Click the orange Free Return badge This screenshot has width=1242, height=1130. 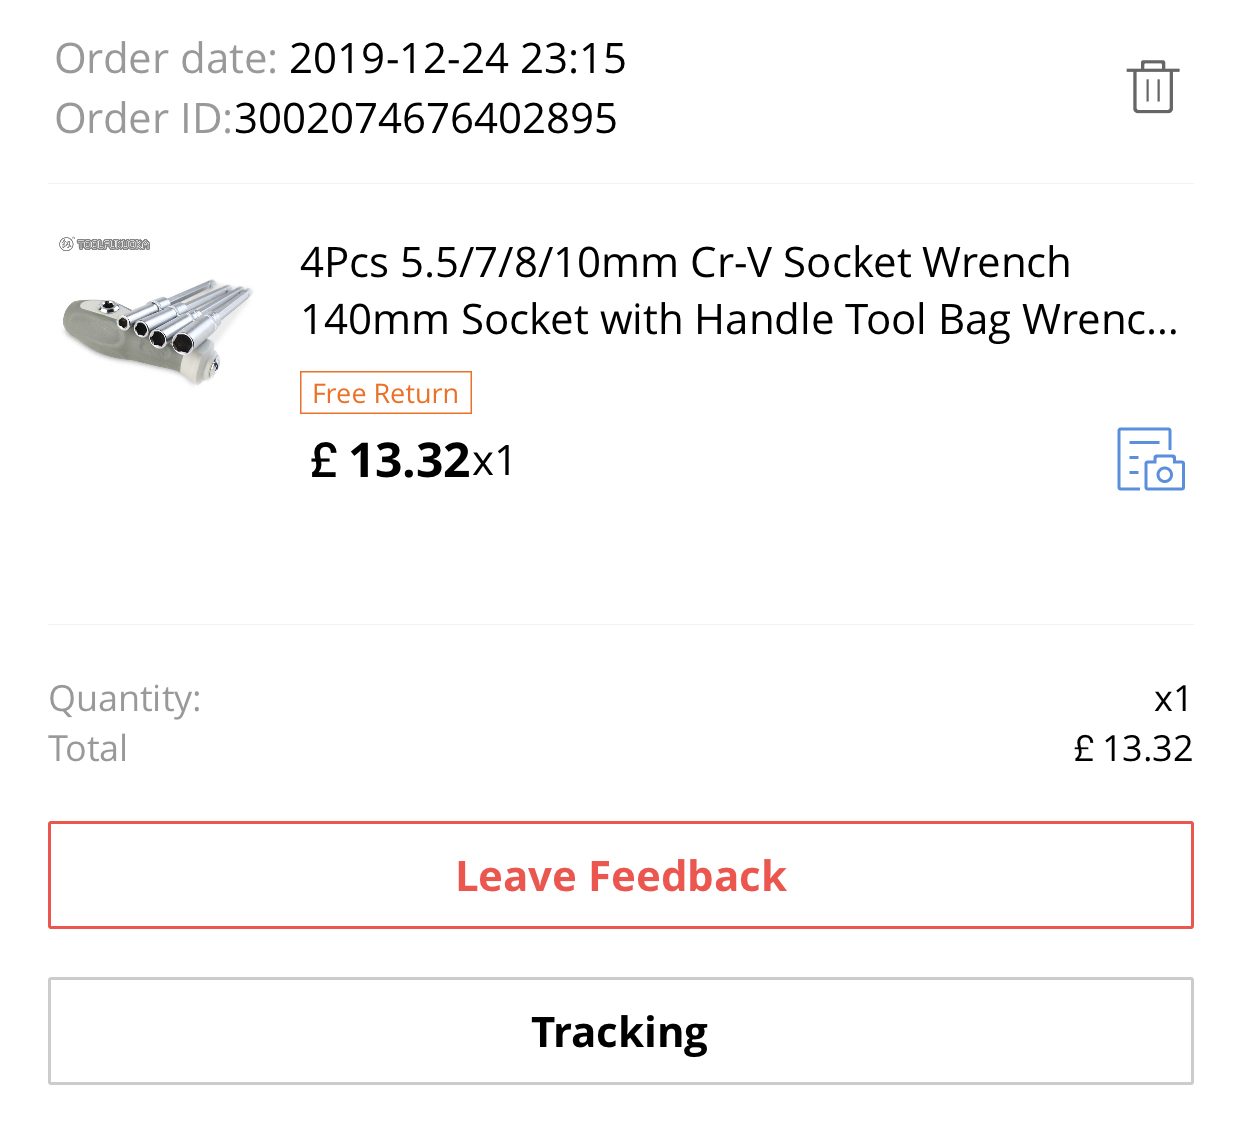coord(385,393)
